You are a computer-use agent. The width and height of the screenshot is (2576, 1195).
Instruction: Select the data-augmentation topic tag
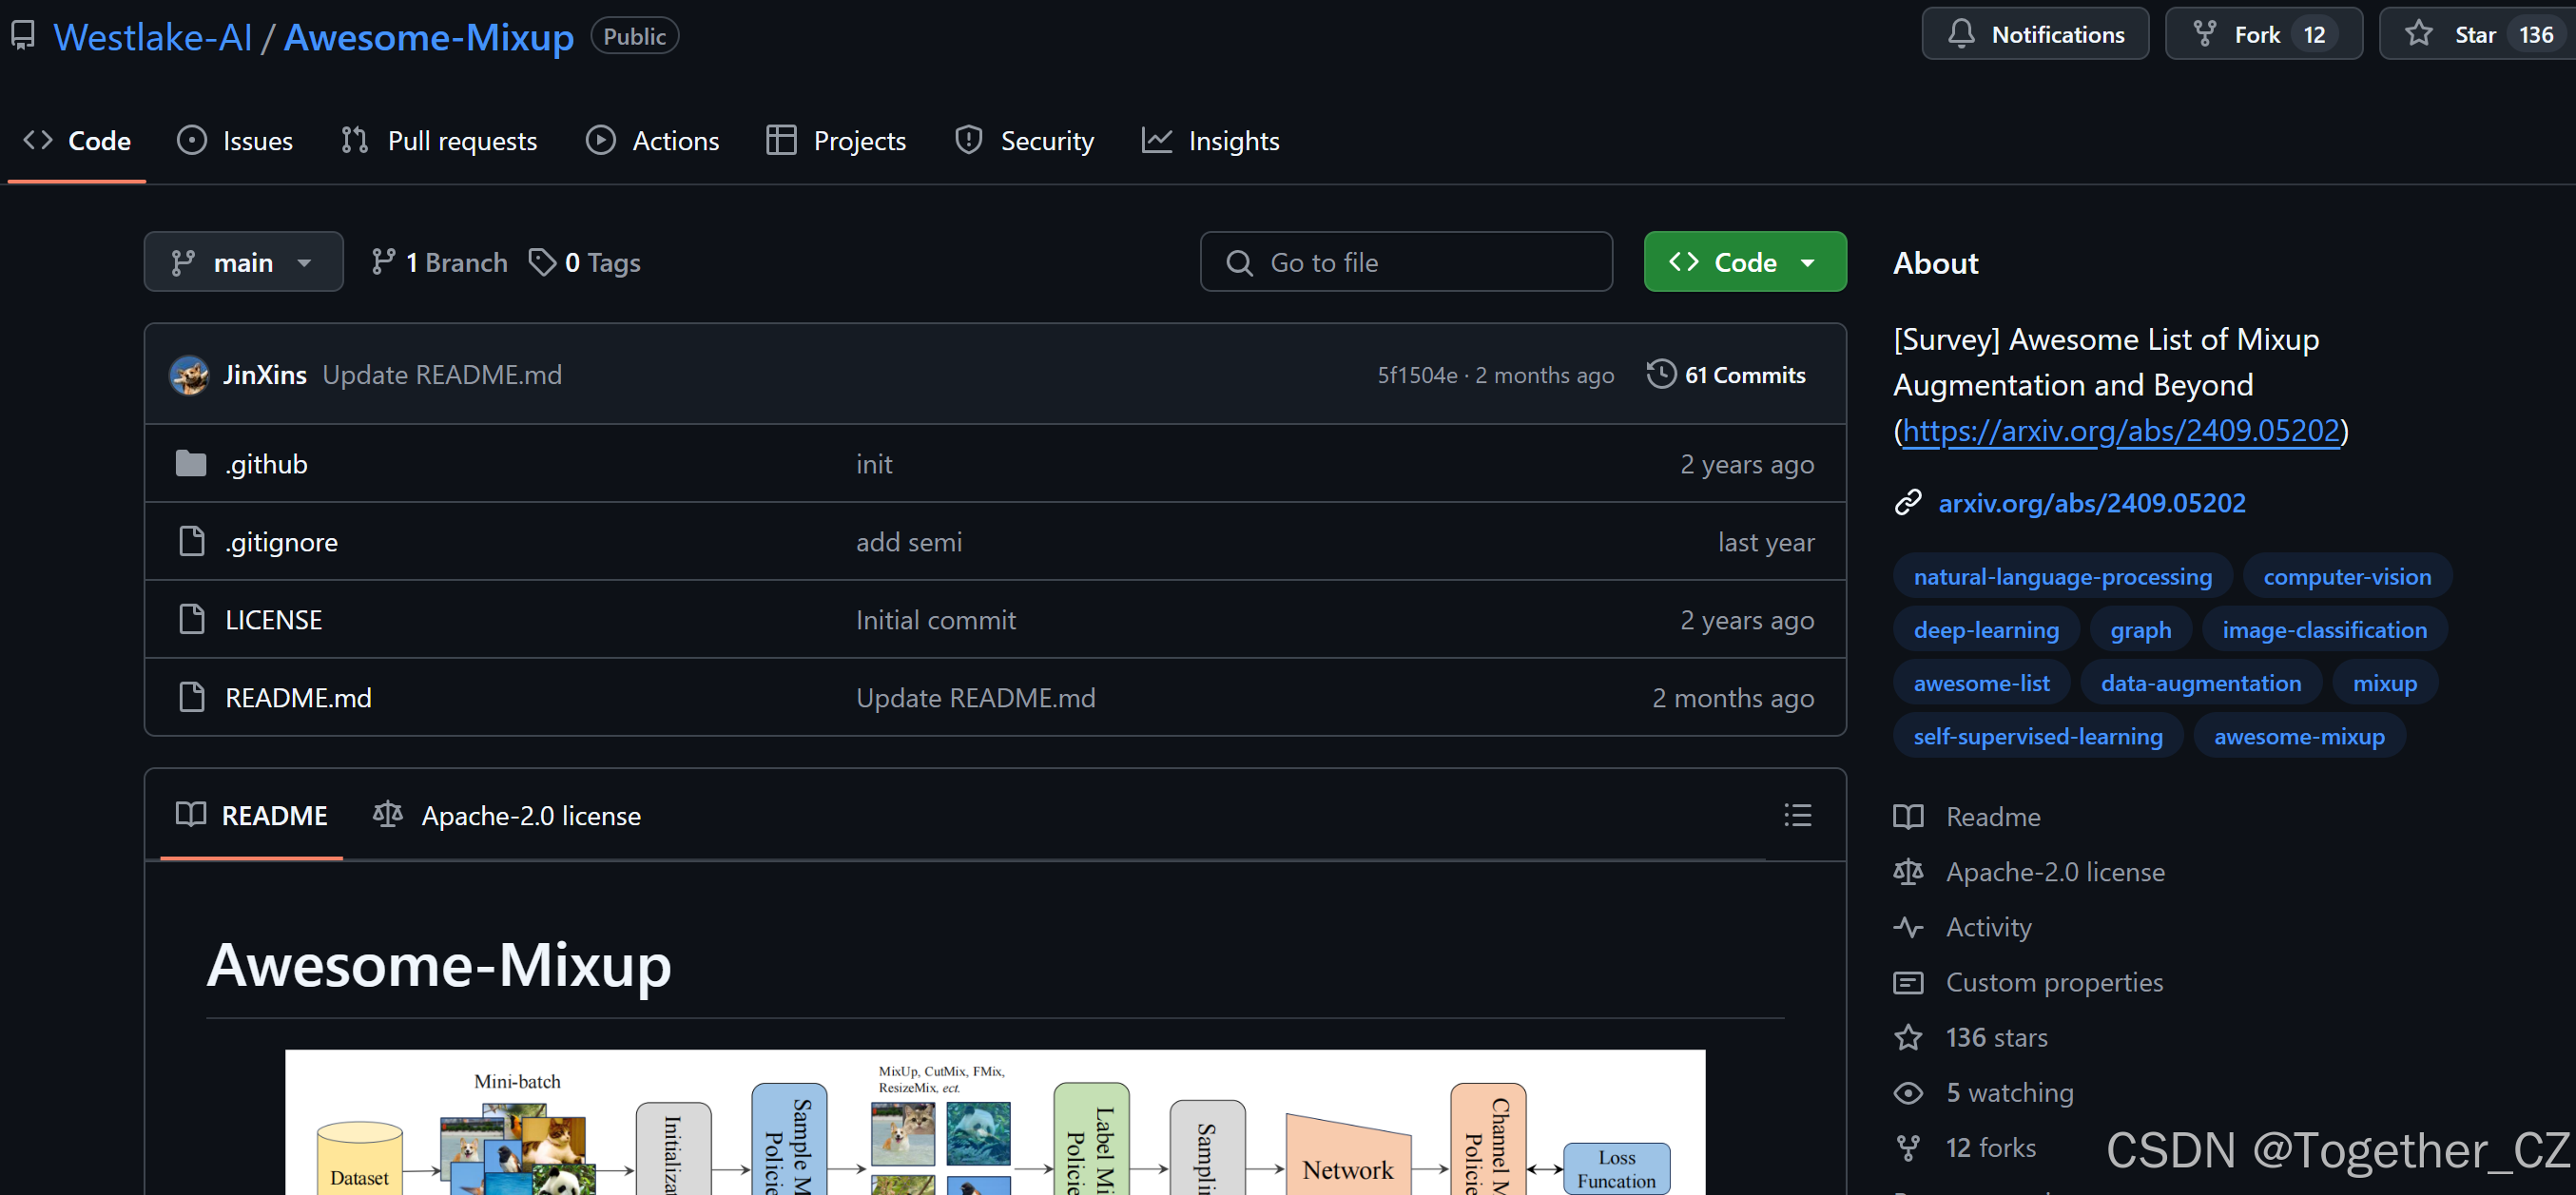point(2200,683)
